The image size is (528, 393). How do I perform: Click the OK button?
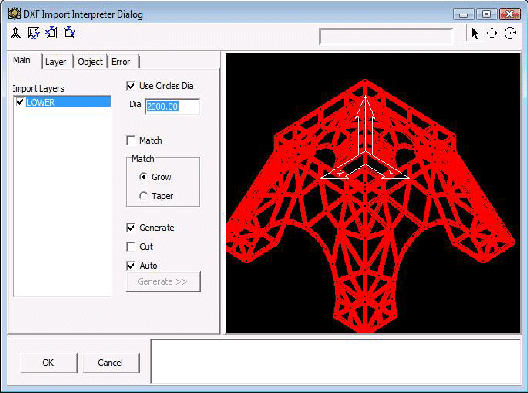point(49,363)
